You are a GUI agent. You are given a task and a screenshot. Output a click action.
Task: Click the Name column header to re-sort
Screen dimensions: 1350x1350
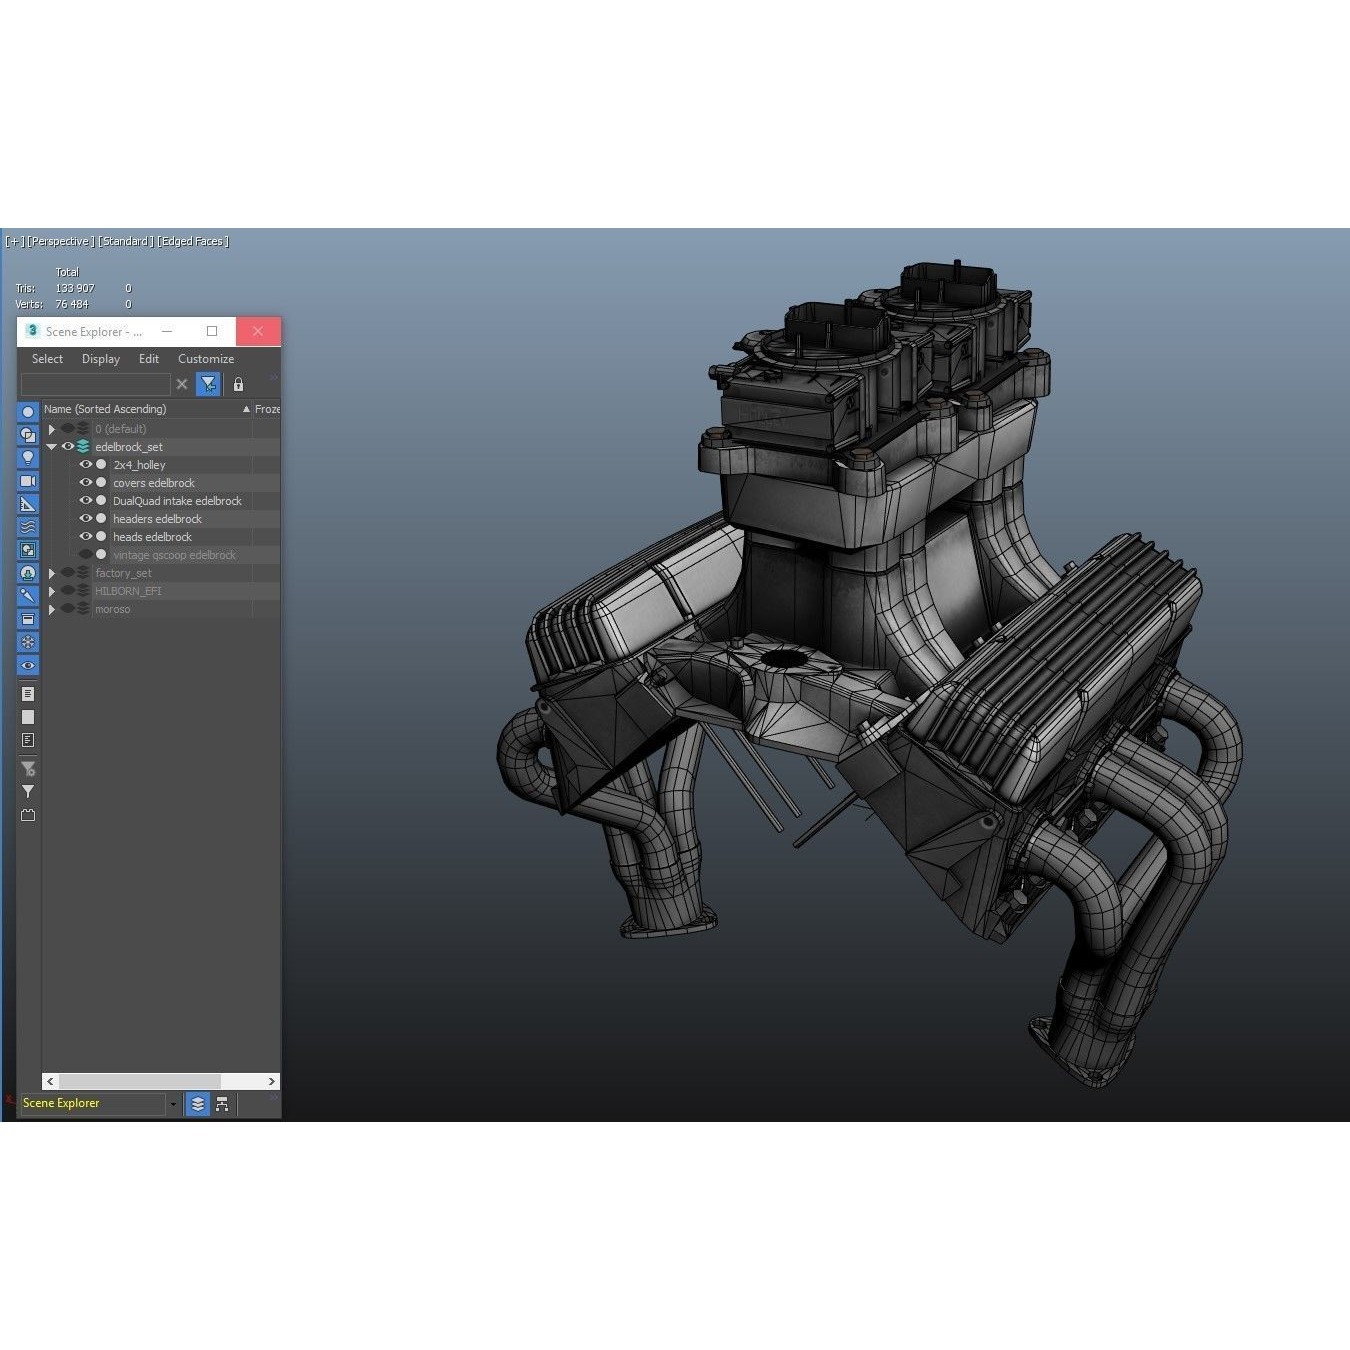coord(105,409)
